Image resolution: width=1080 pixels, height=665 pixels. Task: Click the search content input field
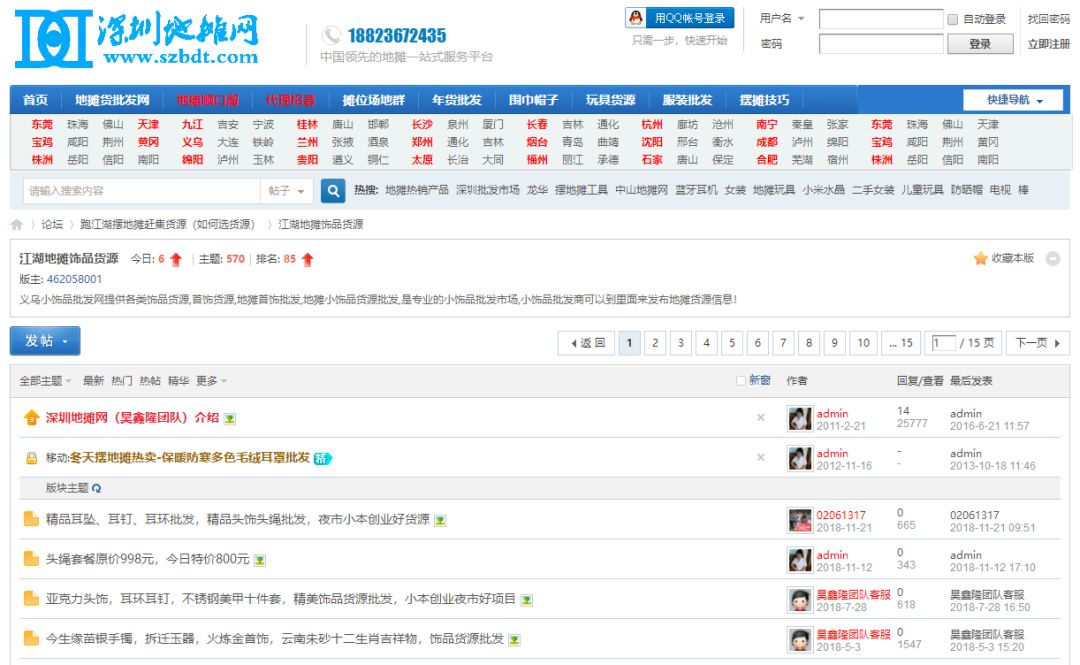pyautogui.click(x=140, y=190)
